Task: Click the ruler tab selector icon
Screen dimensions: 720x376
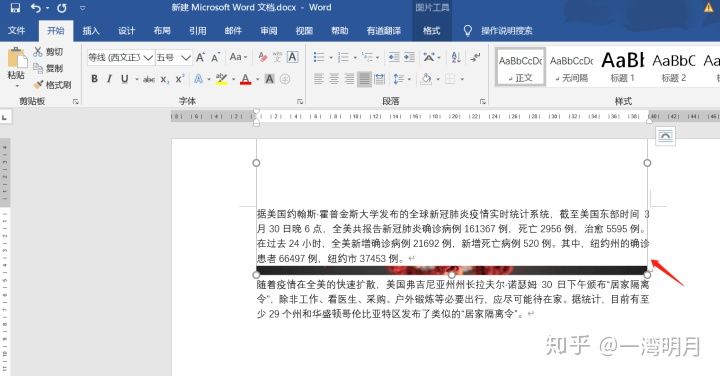Action: tap(5, 118)
